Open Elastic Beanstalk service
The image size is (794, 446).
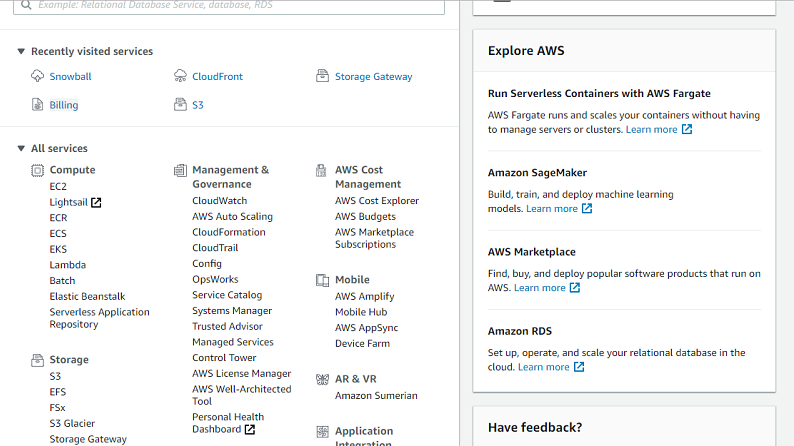click(87, 296)
